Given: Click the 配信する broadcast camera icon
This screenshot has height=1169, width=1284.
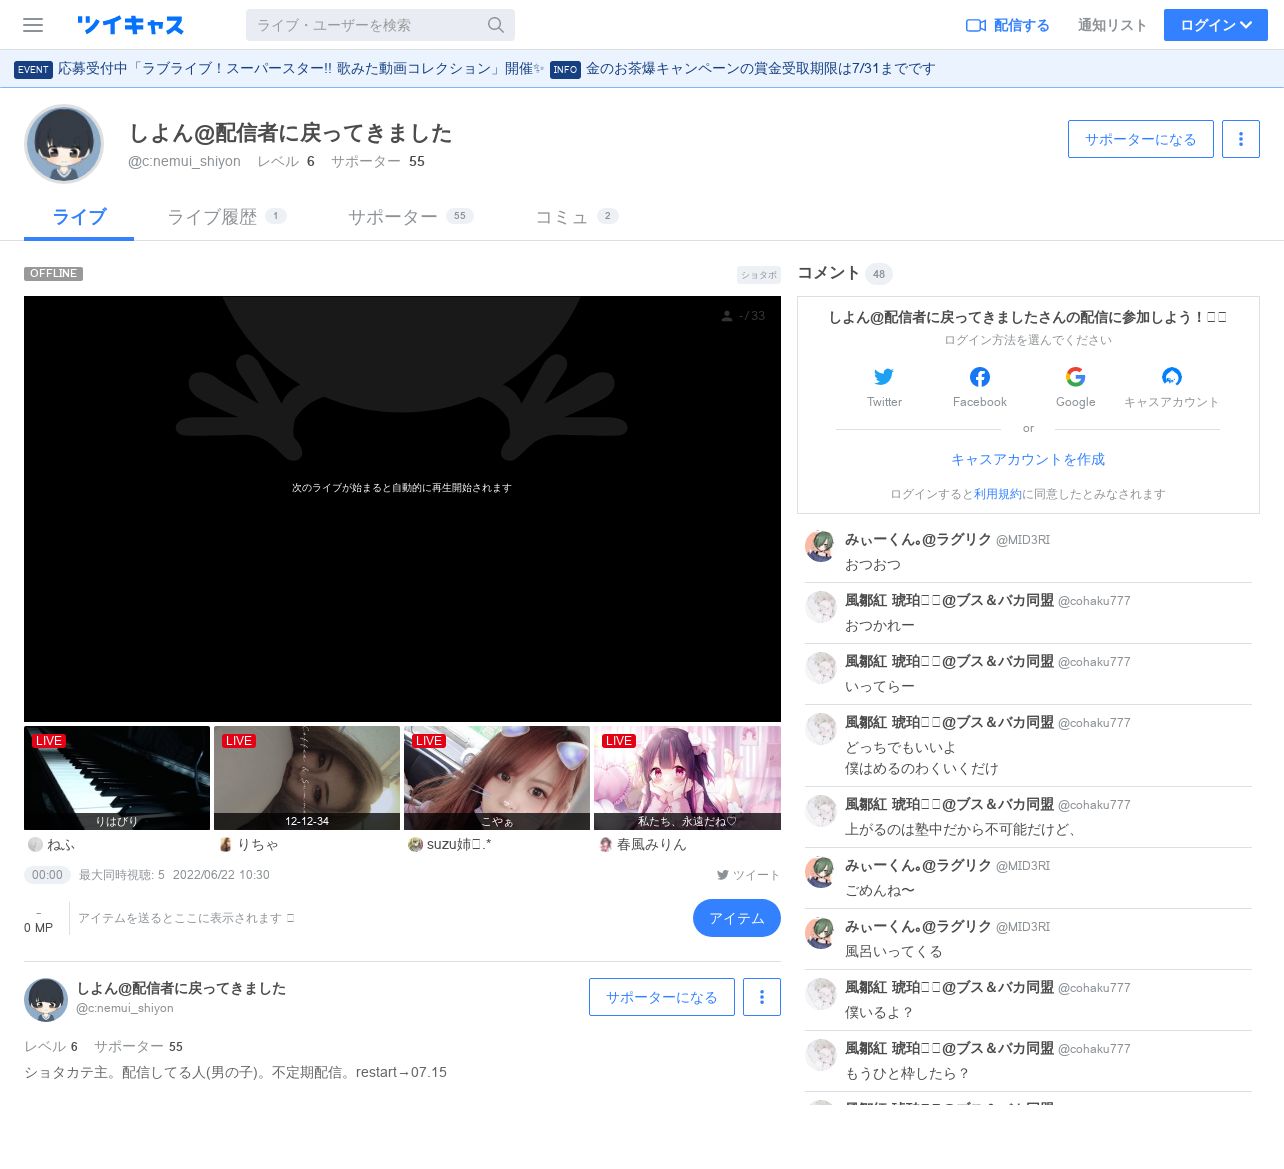Looking at the screenshot, I should point(976,25).
